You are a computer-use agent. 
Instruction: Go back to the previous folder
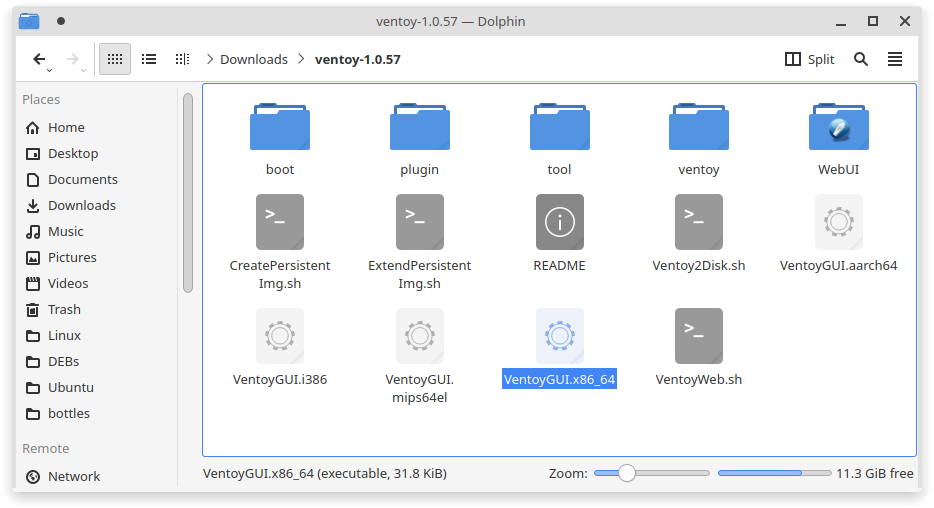39,59
